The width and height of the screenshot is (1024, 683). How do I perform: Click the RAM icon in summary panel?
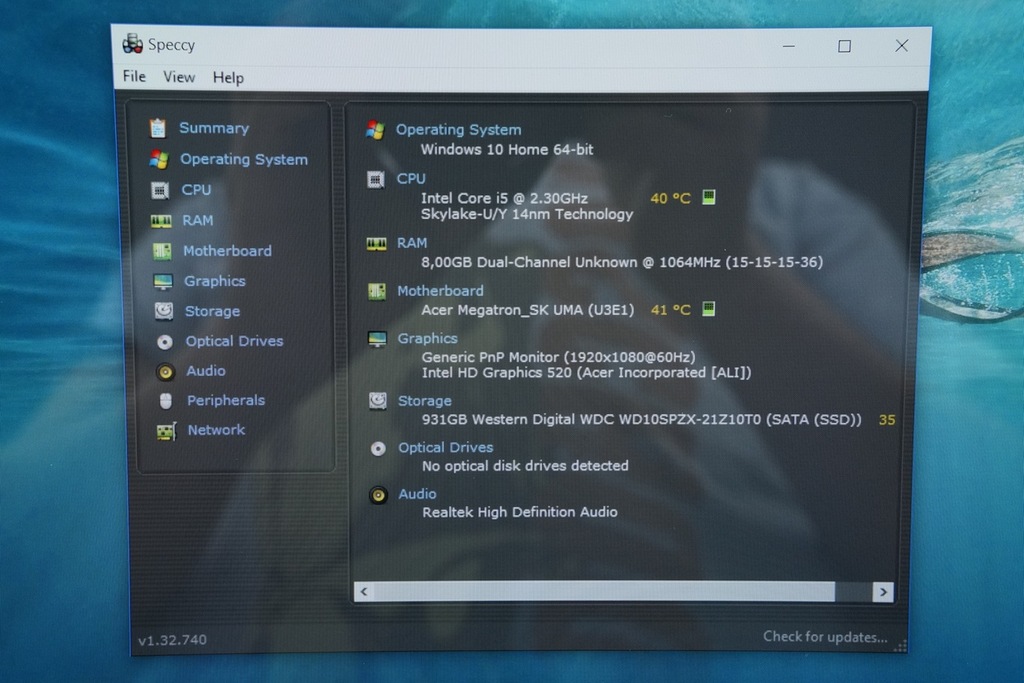point(376,244)
